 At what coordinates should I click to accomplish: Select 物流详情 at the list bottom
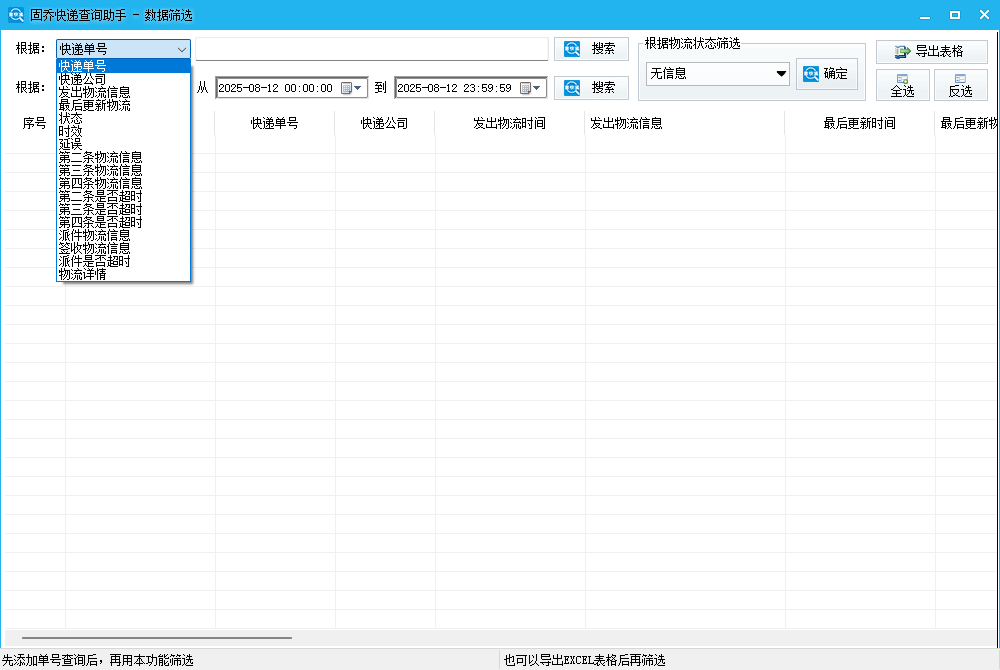(82, 274)
